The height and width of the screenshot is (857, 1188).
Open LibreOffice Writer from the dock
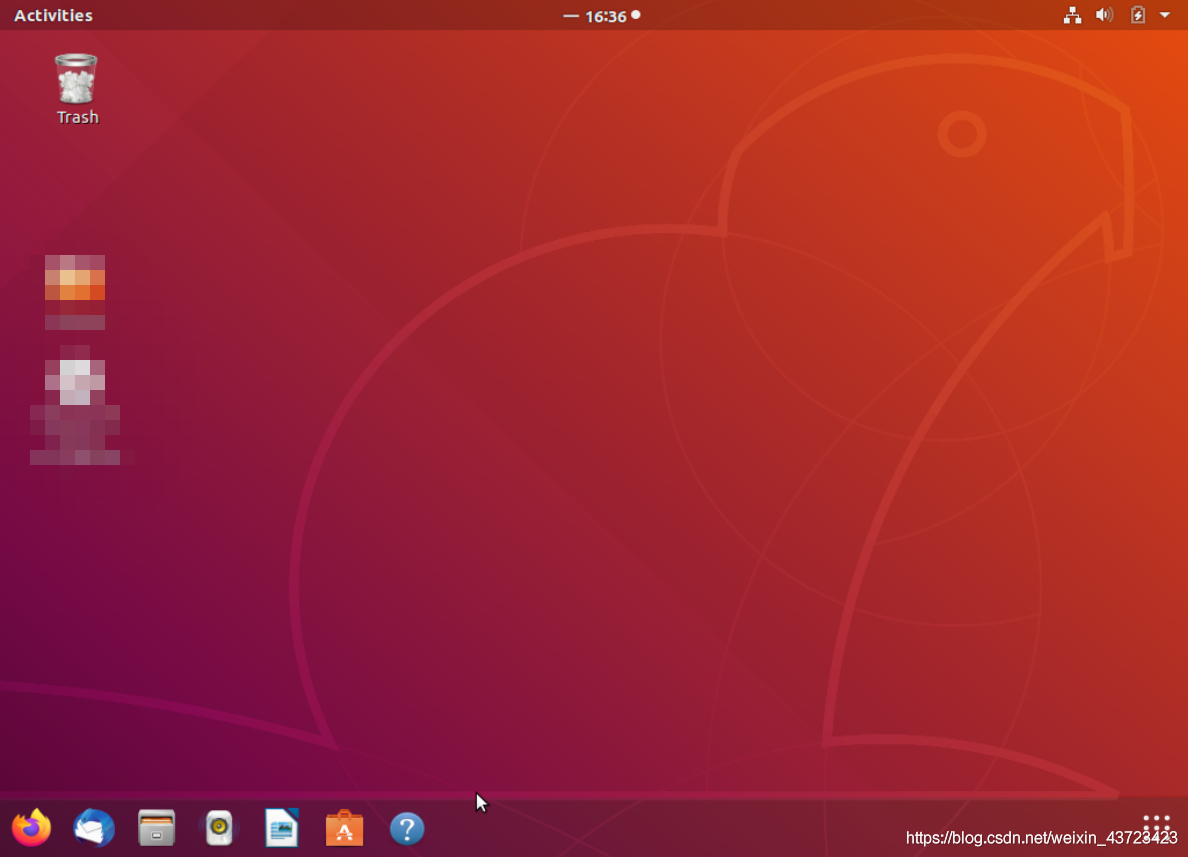(x=282, y=827)
